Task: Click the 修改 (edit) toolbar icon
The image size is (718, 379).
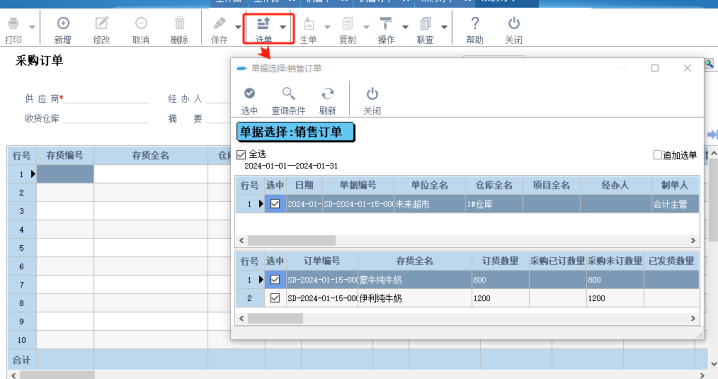Action: (x=101, y=23)
